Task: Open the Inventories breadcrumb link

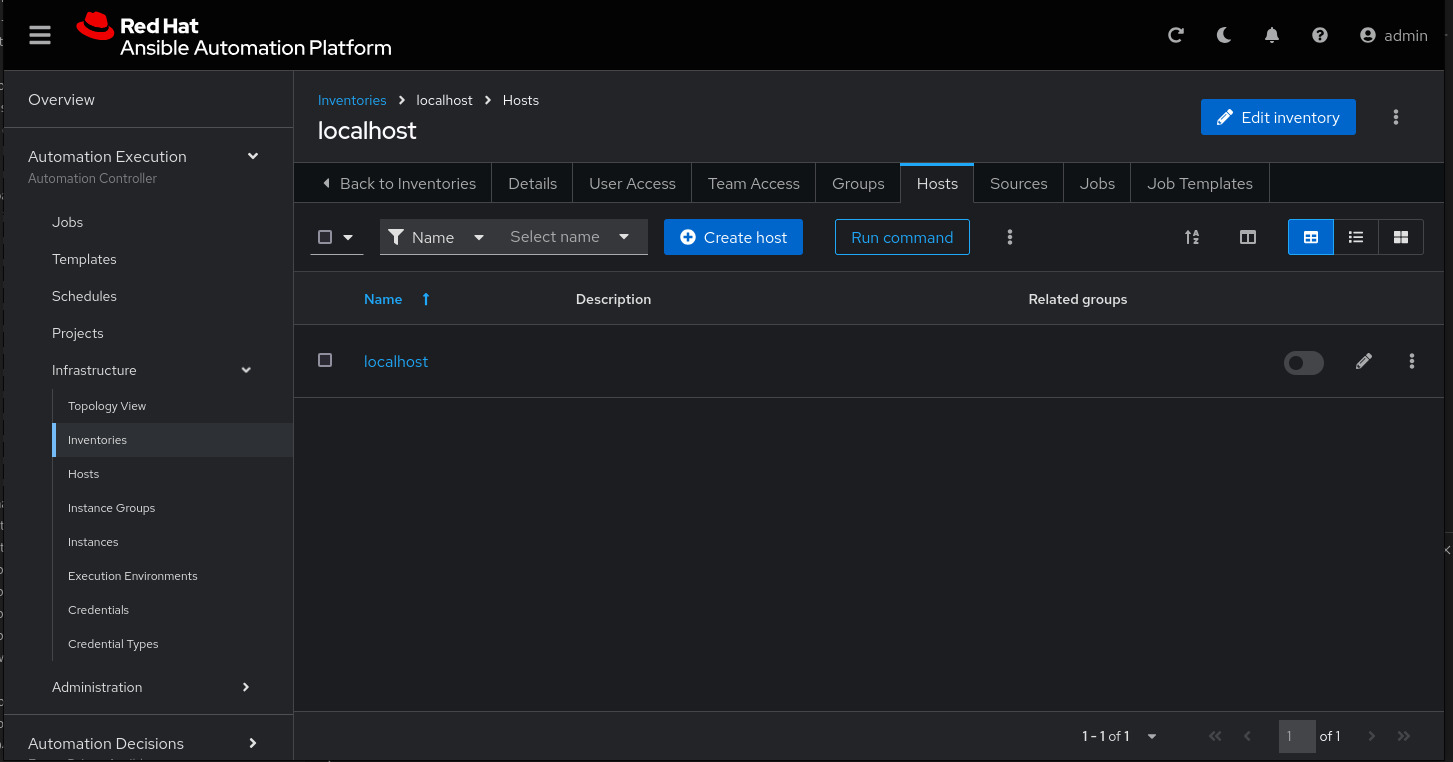Action: pyautogui.click(x=352, y=100)
